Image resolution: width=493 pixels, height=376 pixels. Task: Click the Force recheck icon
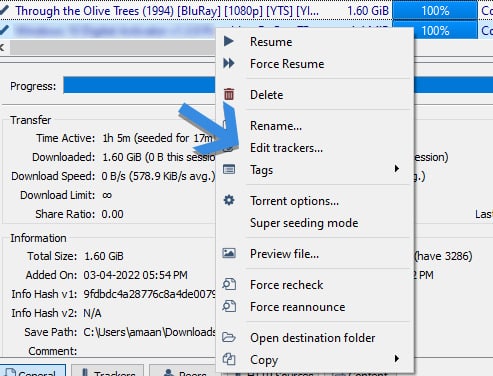[229, 284]
